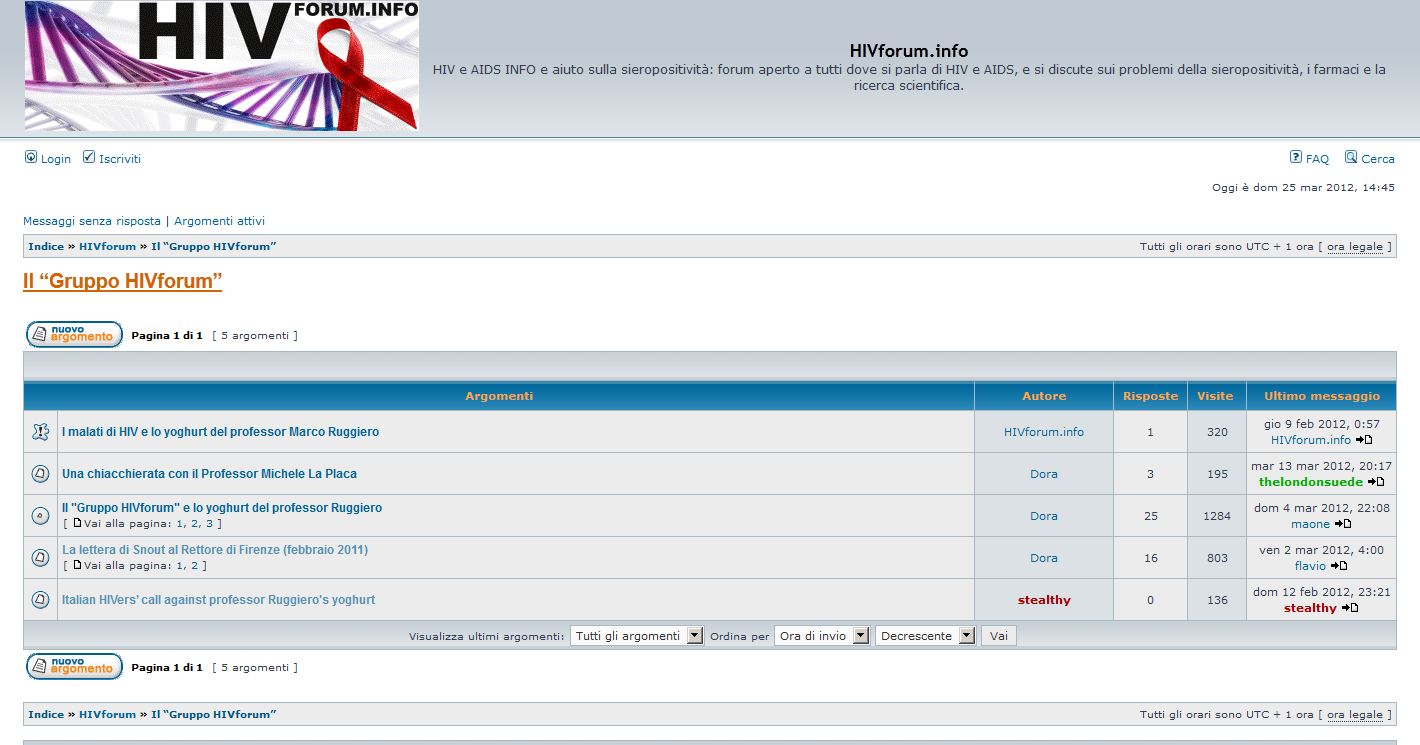1420x745 pixels.
Task: Click the Iscriviti register icon
Action: pos(89,158)
